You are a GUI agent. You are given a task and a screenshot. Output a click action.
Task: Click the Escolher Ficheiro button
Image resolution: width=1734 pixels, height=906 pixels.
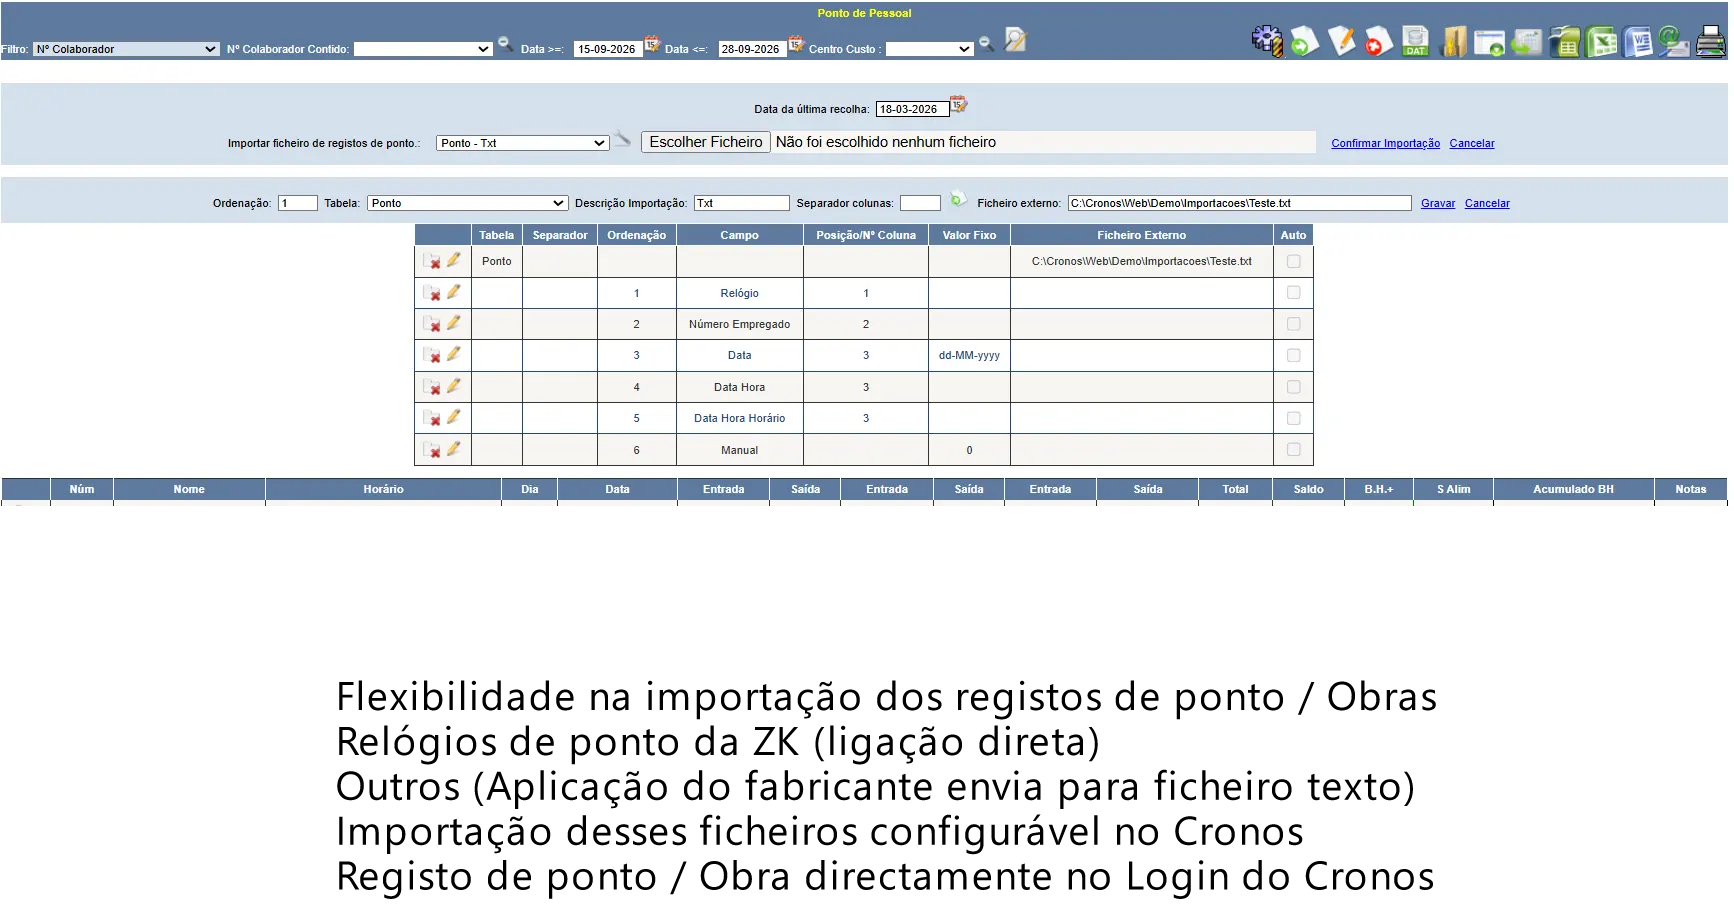(706, 142)
